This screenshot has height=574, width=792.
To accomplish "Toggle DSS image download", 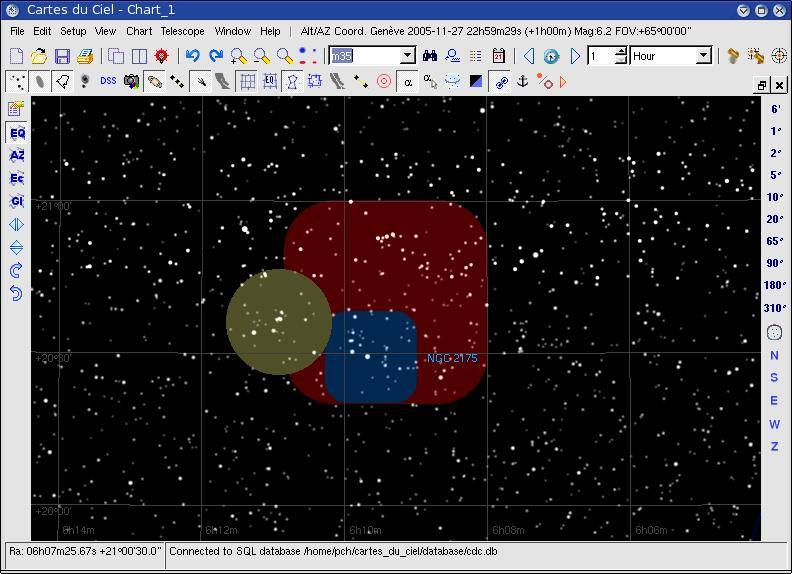I will click(x=108, y=81).
